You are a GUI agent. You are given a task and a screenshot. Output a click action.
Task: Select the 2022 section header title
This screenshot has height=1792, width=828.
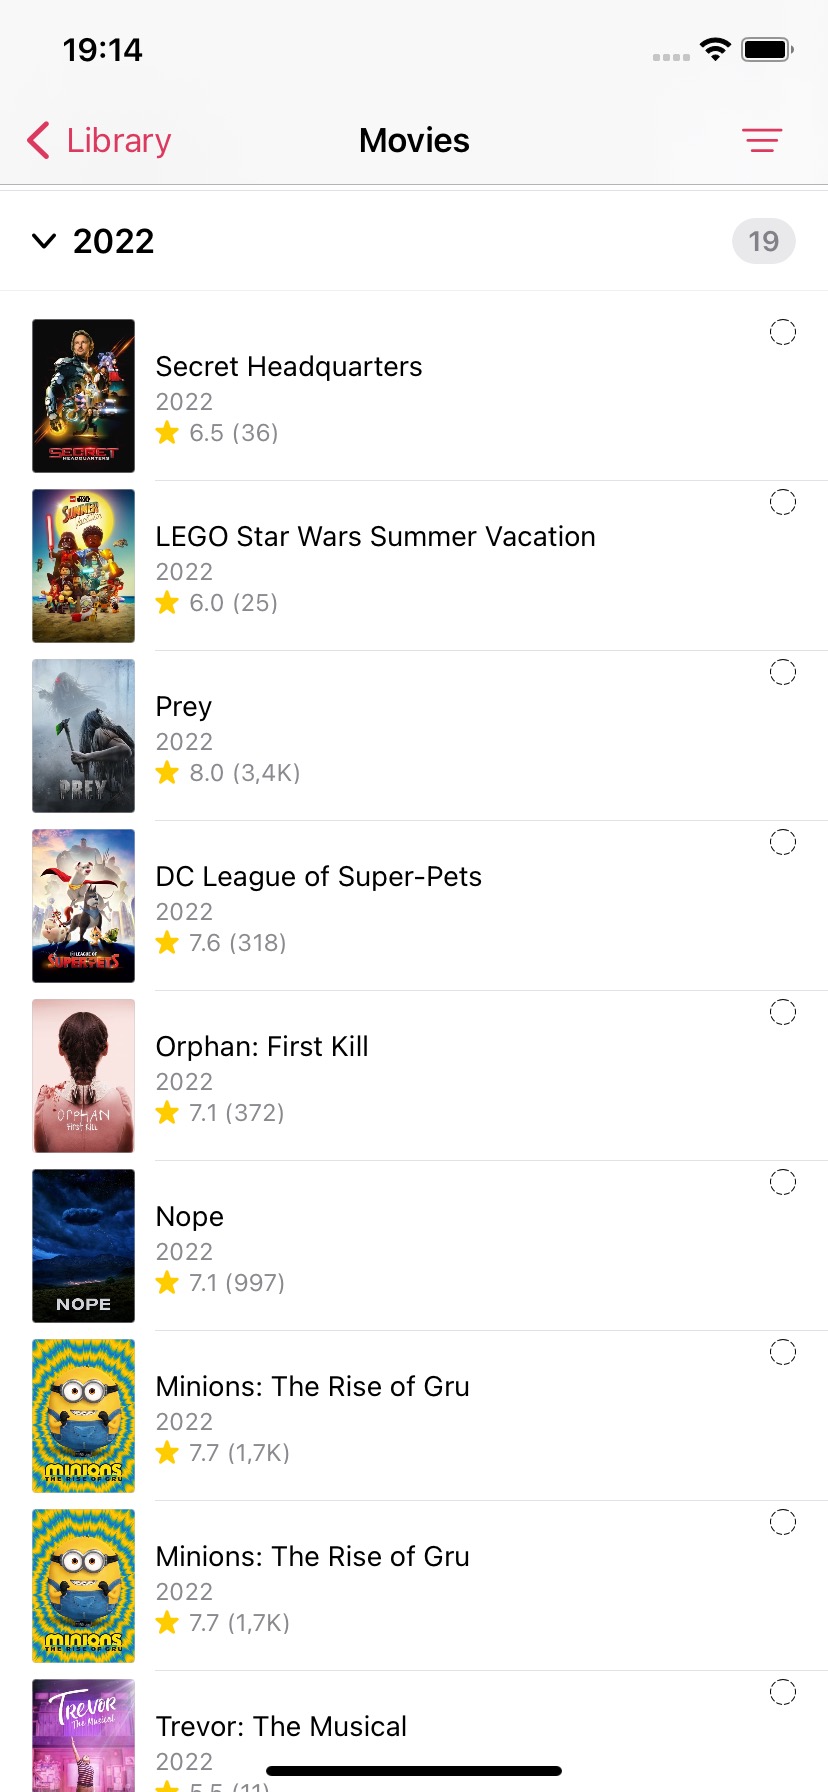point(113,241)
